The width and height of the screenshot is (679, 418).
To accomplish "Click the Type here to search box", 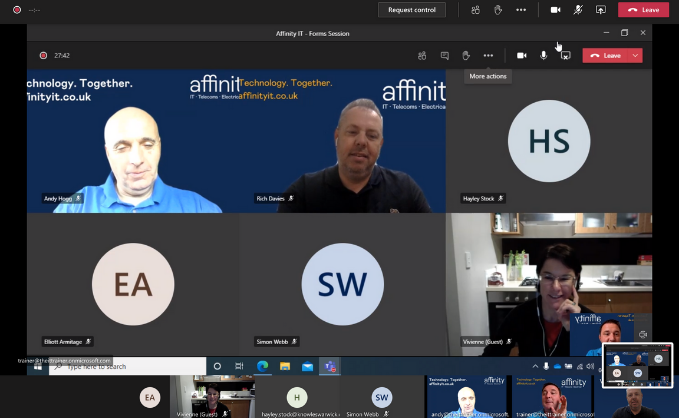I will pos(127,366).
